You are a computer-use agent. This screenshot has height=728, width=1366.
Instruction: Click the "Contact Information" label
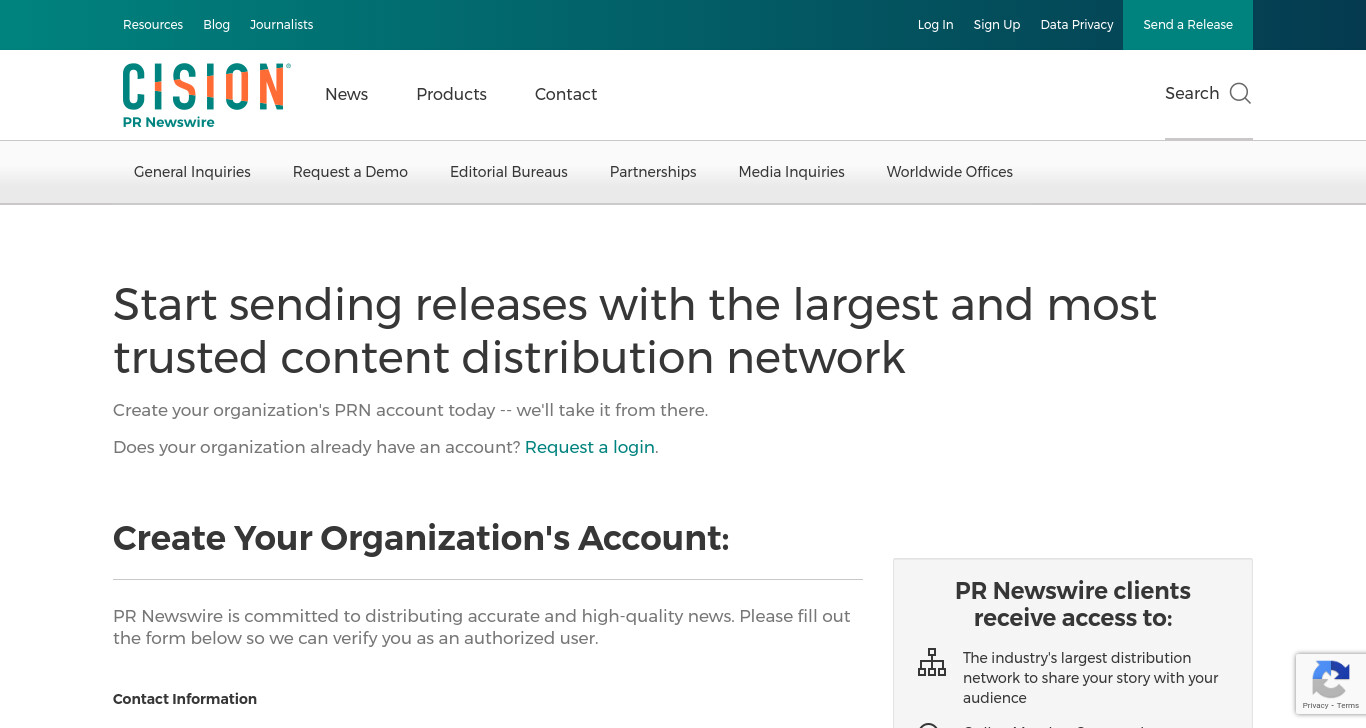pos(185,699)
